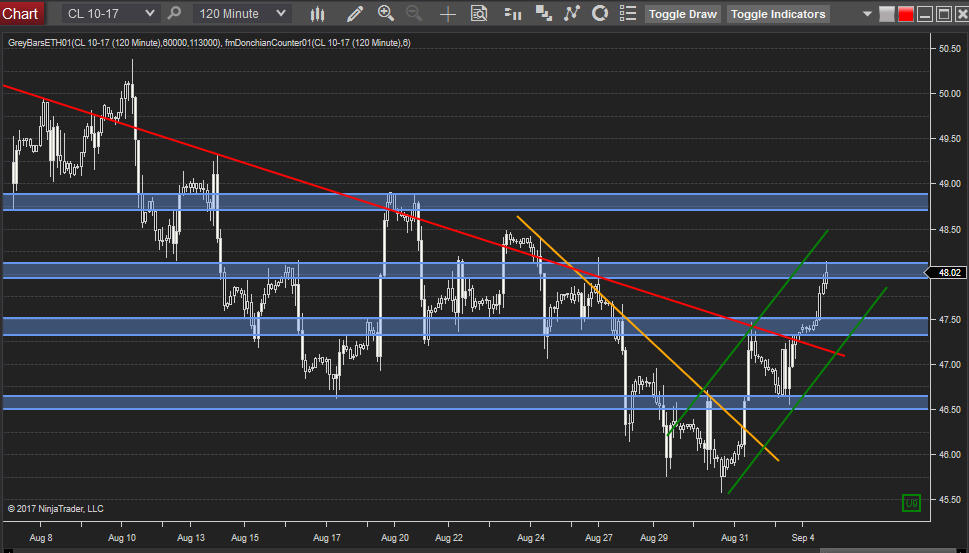969x553 pixels.
Task: Click the Aug 22 date label
Action: pyautogui.click(x=449, y=538)
